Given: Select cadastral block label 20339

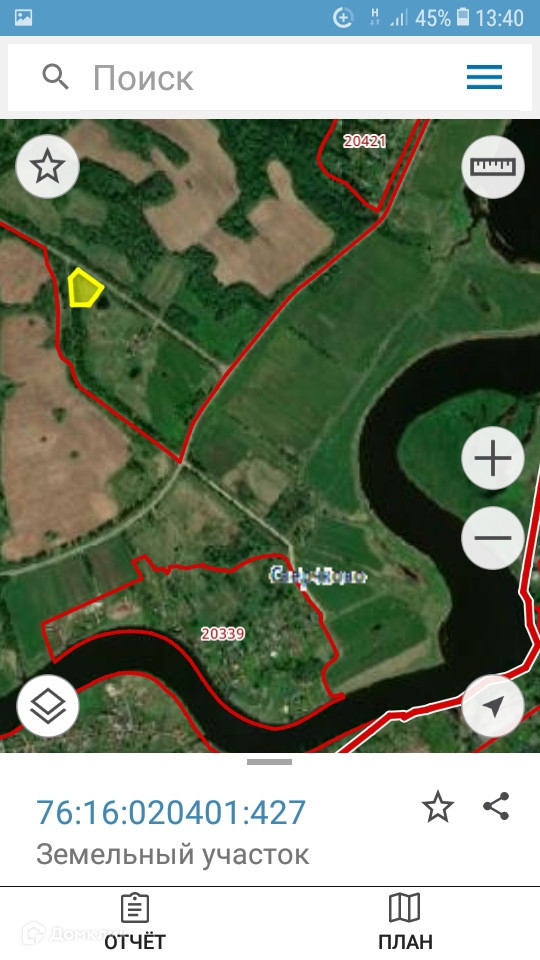Looking at the screenshot, I should 223,634.
